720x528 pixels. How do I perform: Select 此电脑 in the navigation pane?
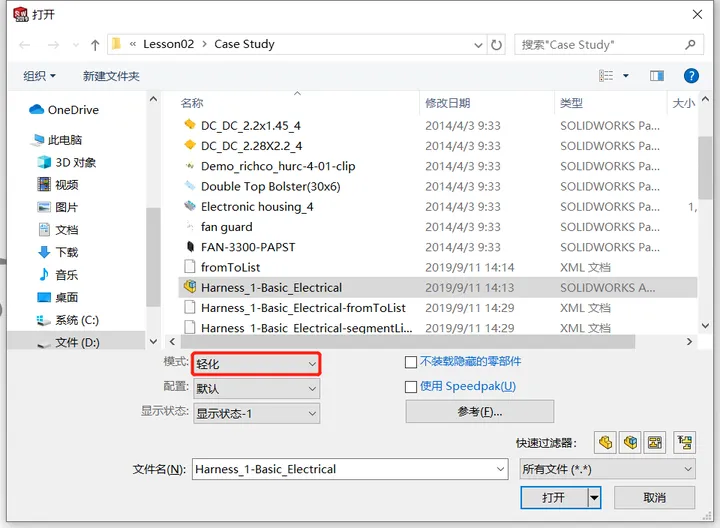pyautogui.click(x=58, y=140)
